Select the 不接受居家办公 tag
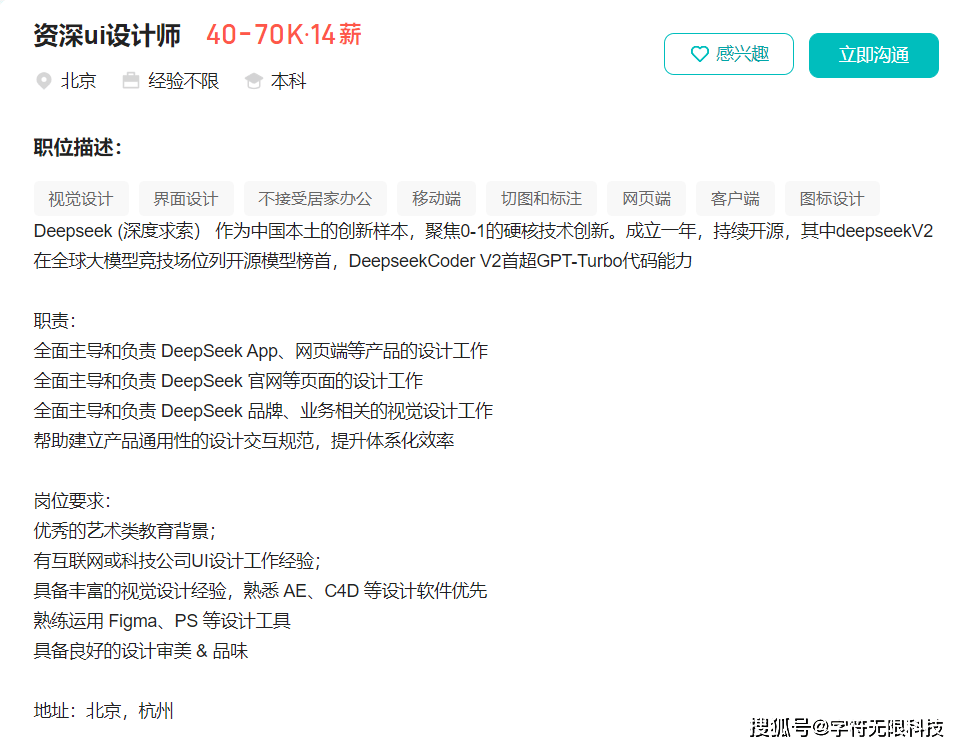Screen dimensions: 965x749 pyautogui.click(x=315, y=198)
